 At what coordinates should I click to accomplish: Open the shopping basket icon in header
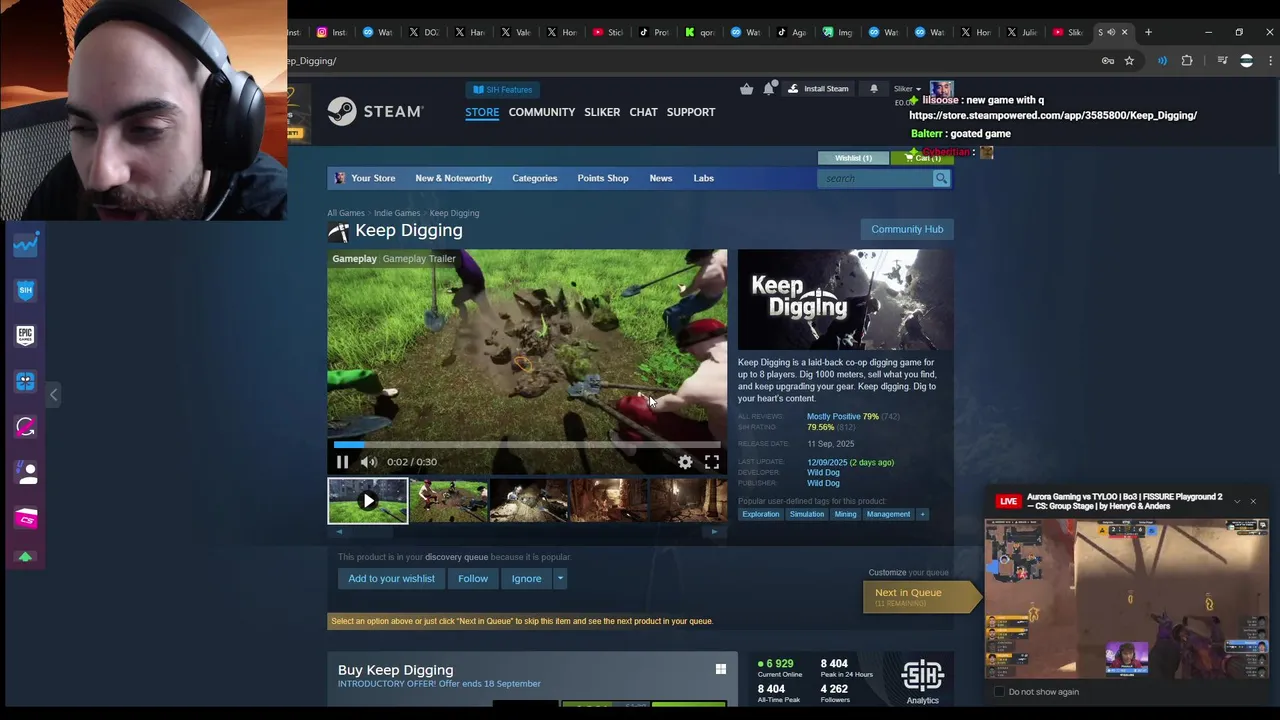click(x=746, y=89)
